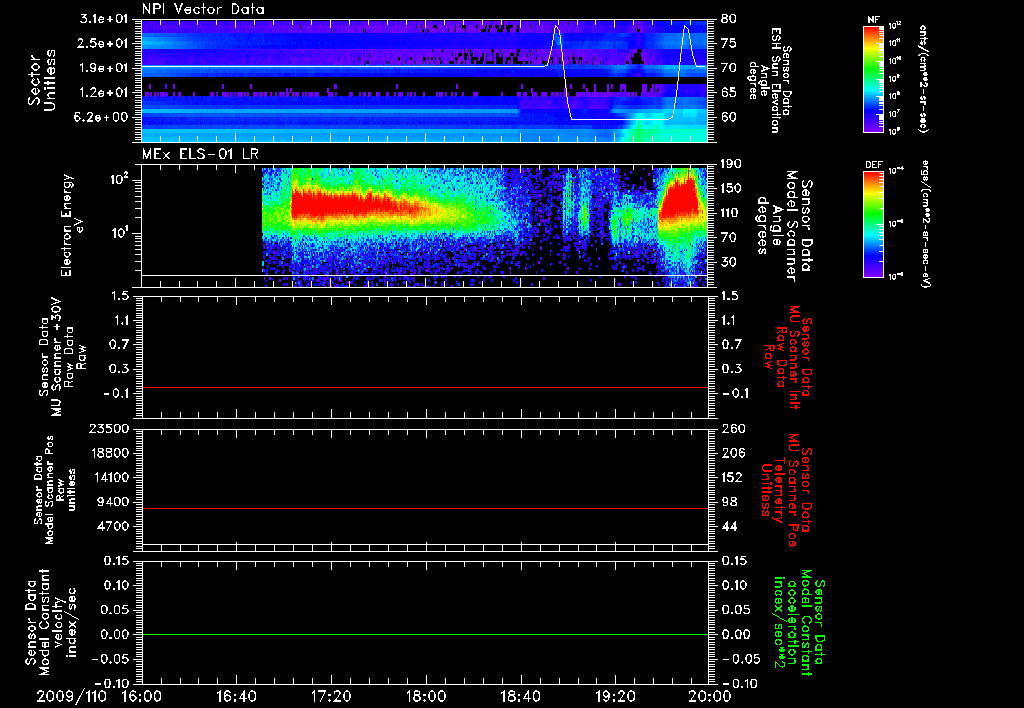The image size is (1024, 708).
Task: Click the NF color scale bar
Action: point(874,78)
